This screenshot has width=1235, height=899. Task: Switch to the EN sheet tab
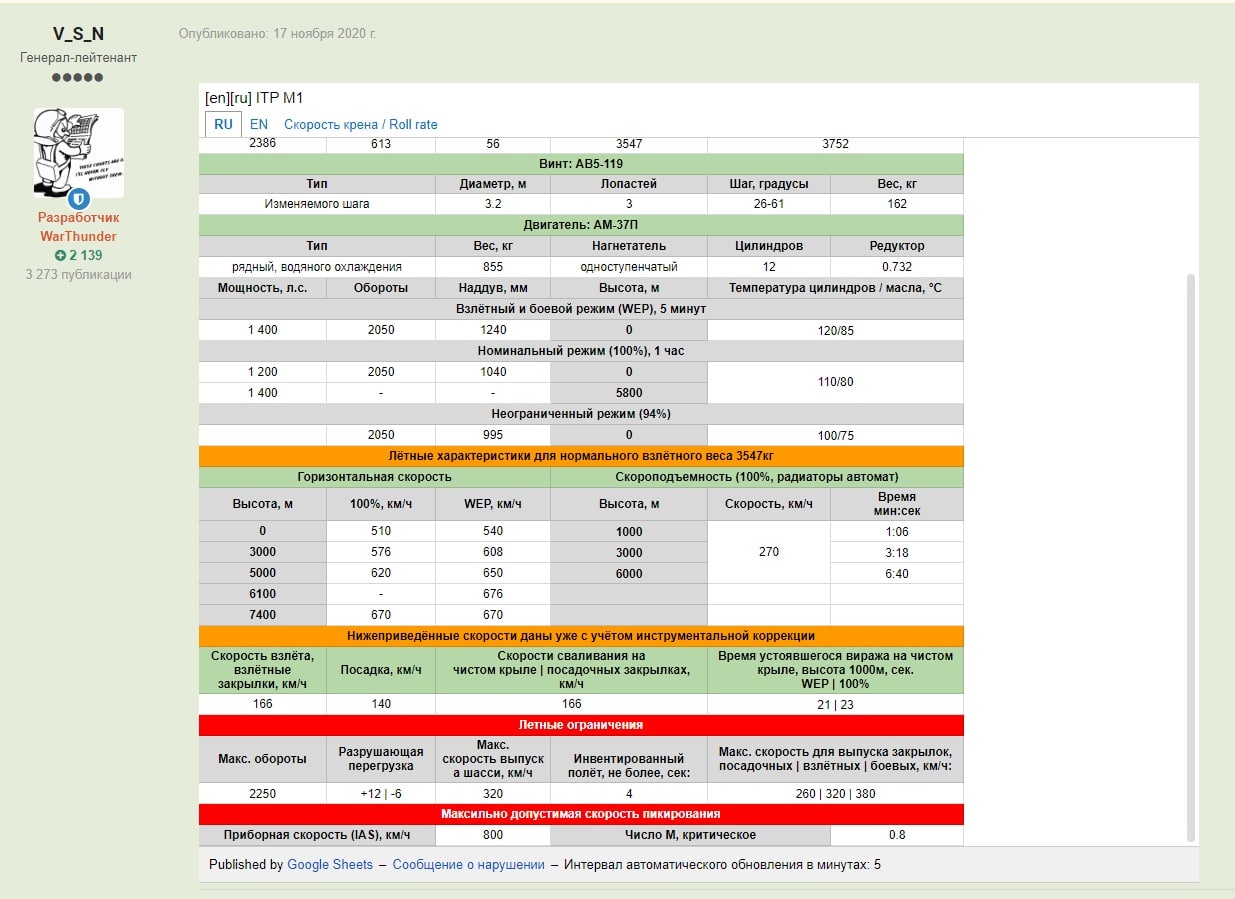tap(259, 124)
